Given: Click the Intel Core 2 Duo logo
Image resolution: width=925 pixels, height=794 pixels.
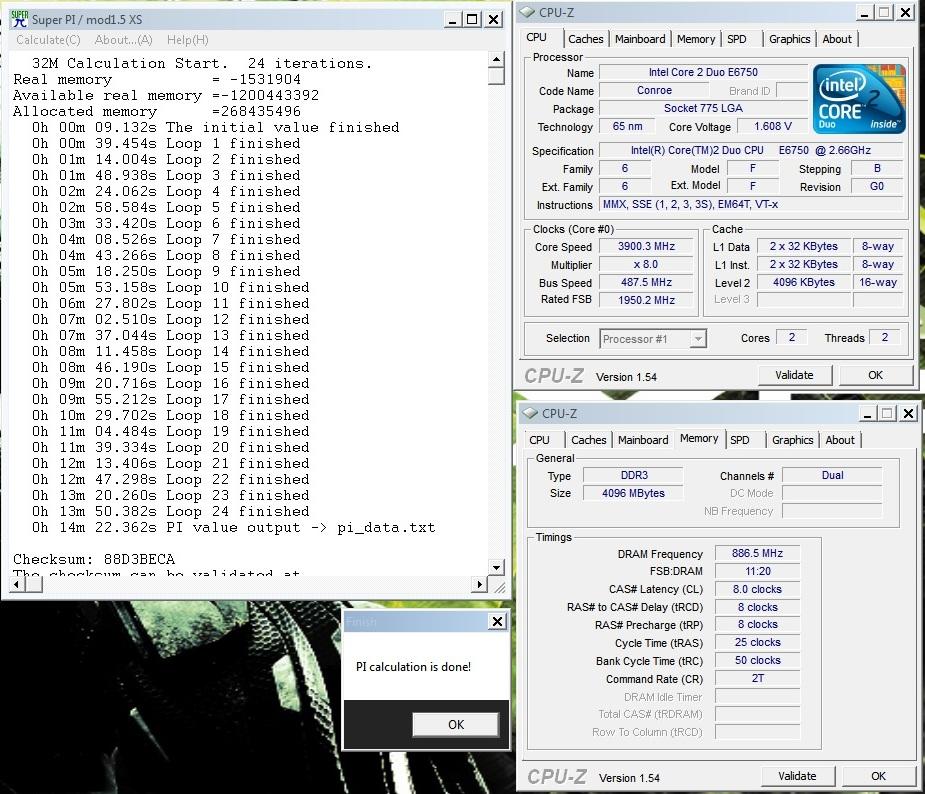Looking at the screenshot, I should [859, 99].
